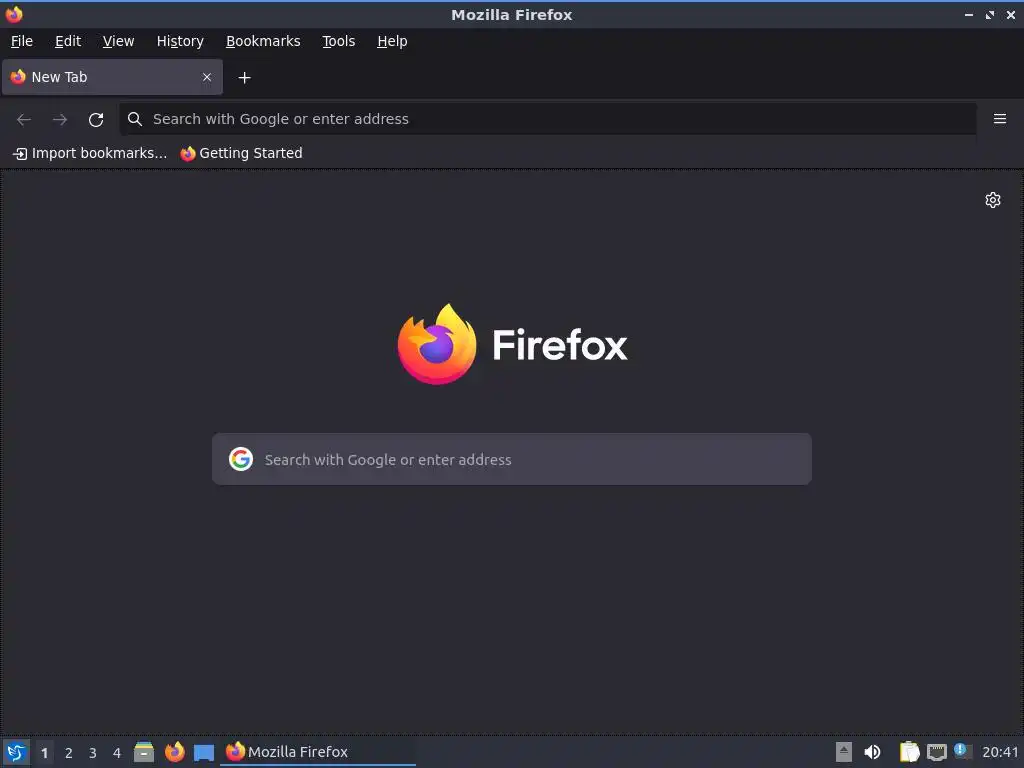1024x768 pixels.
Task: Select Mozilla Firefox taskbar window button
Action: tap(318, 752)
